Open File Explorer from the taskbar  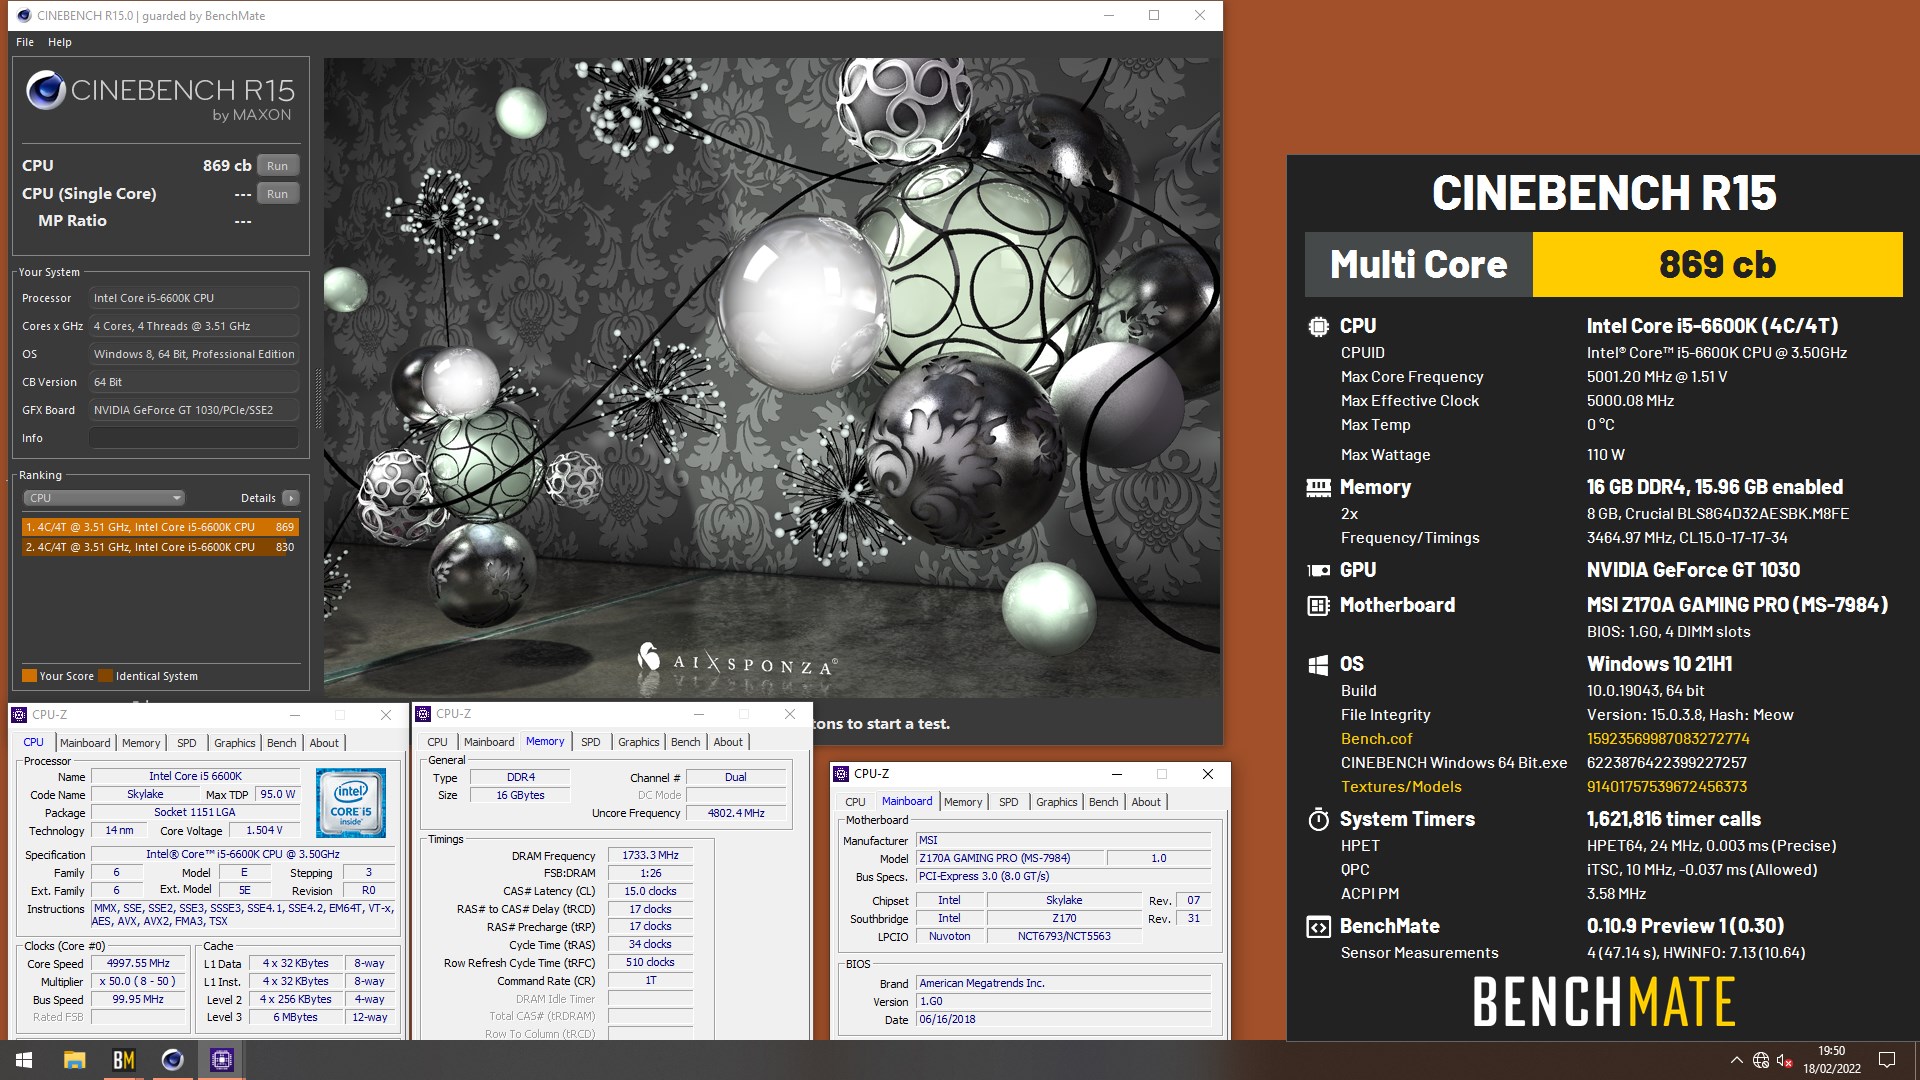[x=74, y=1060]
